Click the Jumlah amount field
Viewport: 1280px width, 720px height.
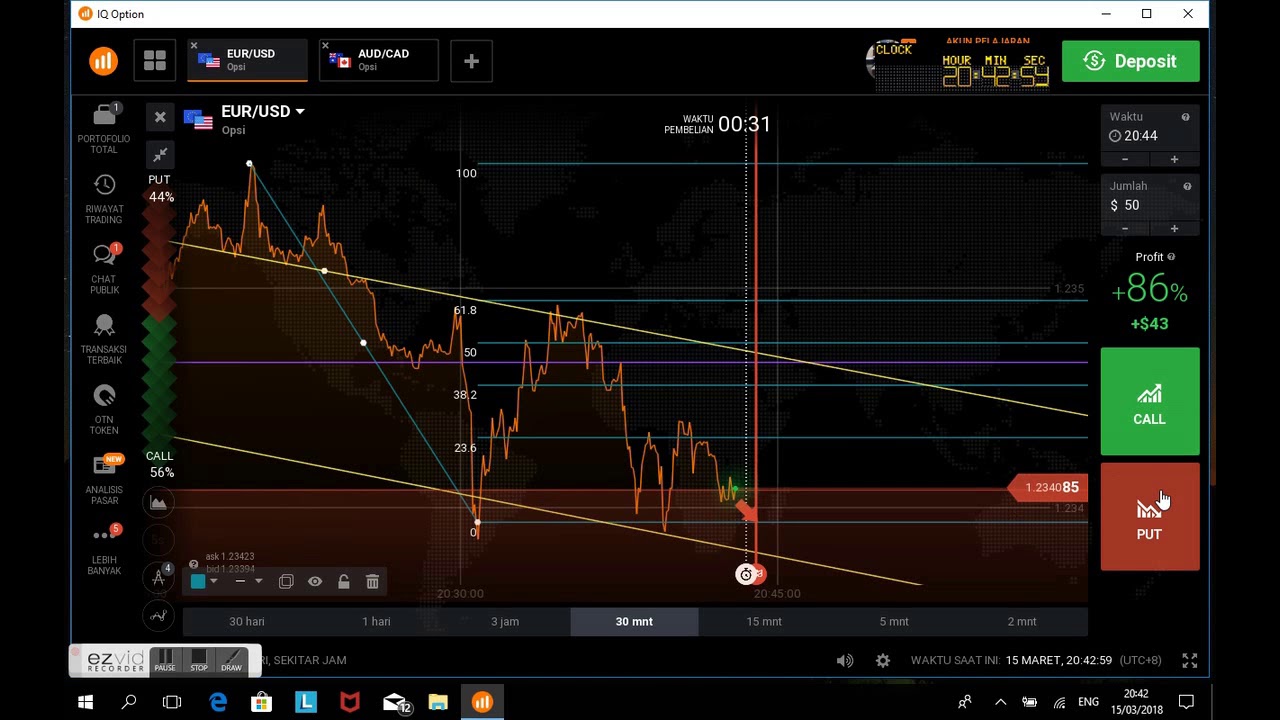(x=1150, y=205)
